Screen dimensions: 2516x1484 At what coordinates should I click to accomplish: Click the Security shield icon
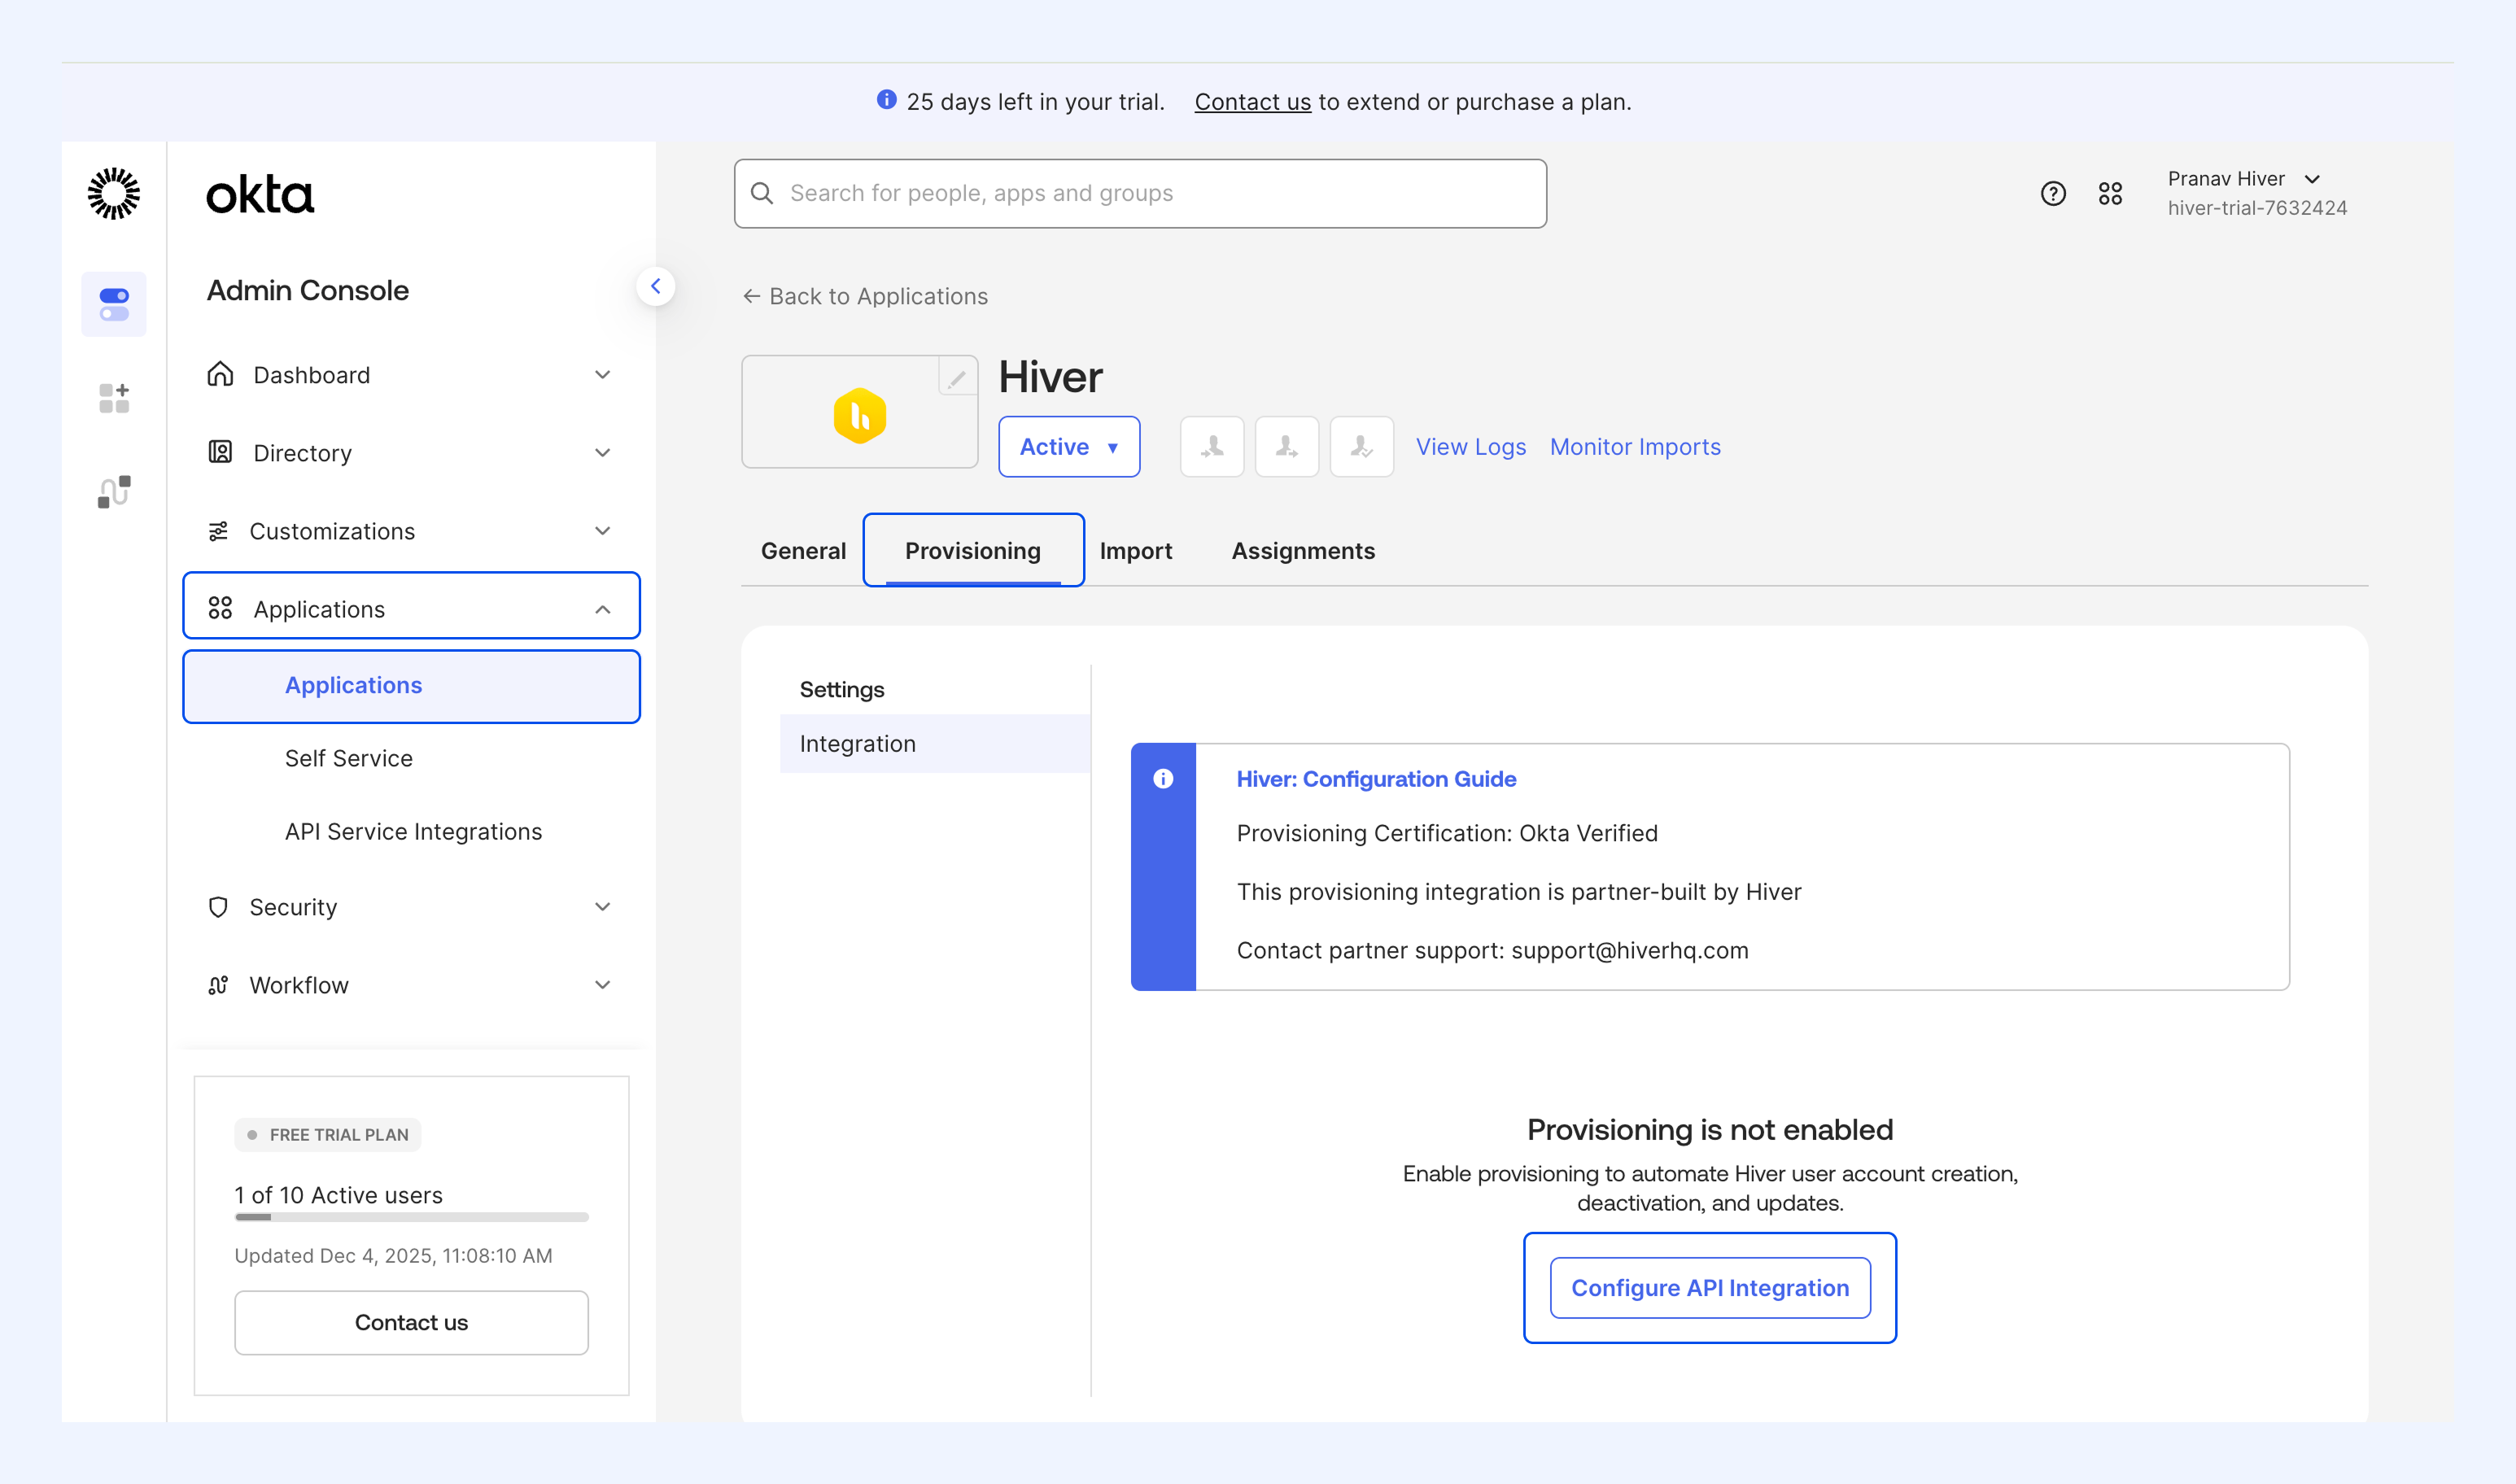[218, 907]
